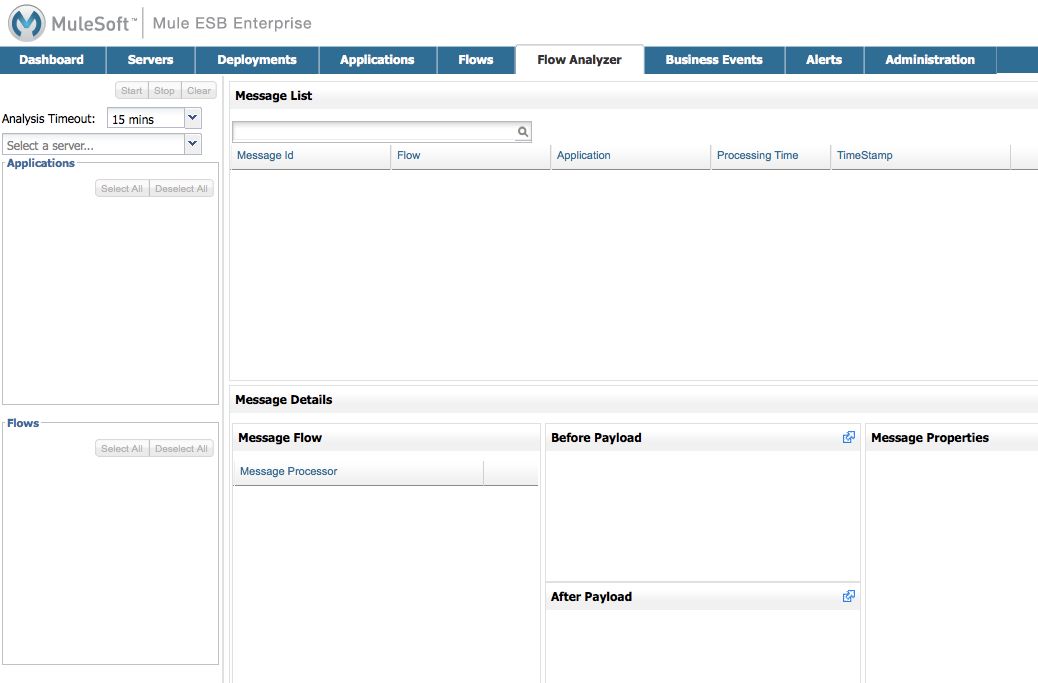1038x683 pixels.
Task: Open the Administration tab
Action: (929, 60)
